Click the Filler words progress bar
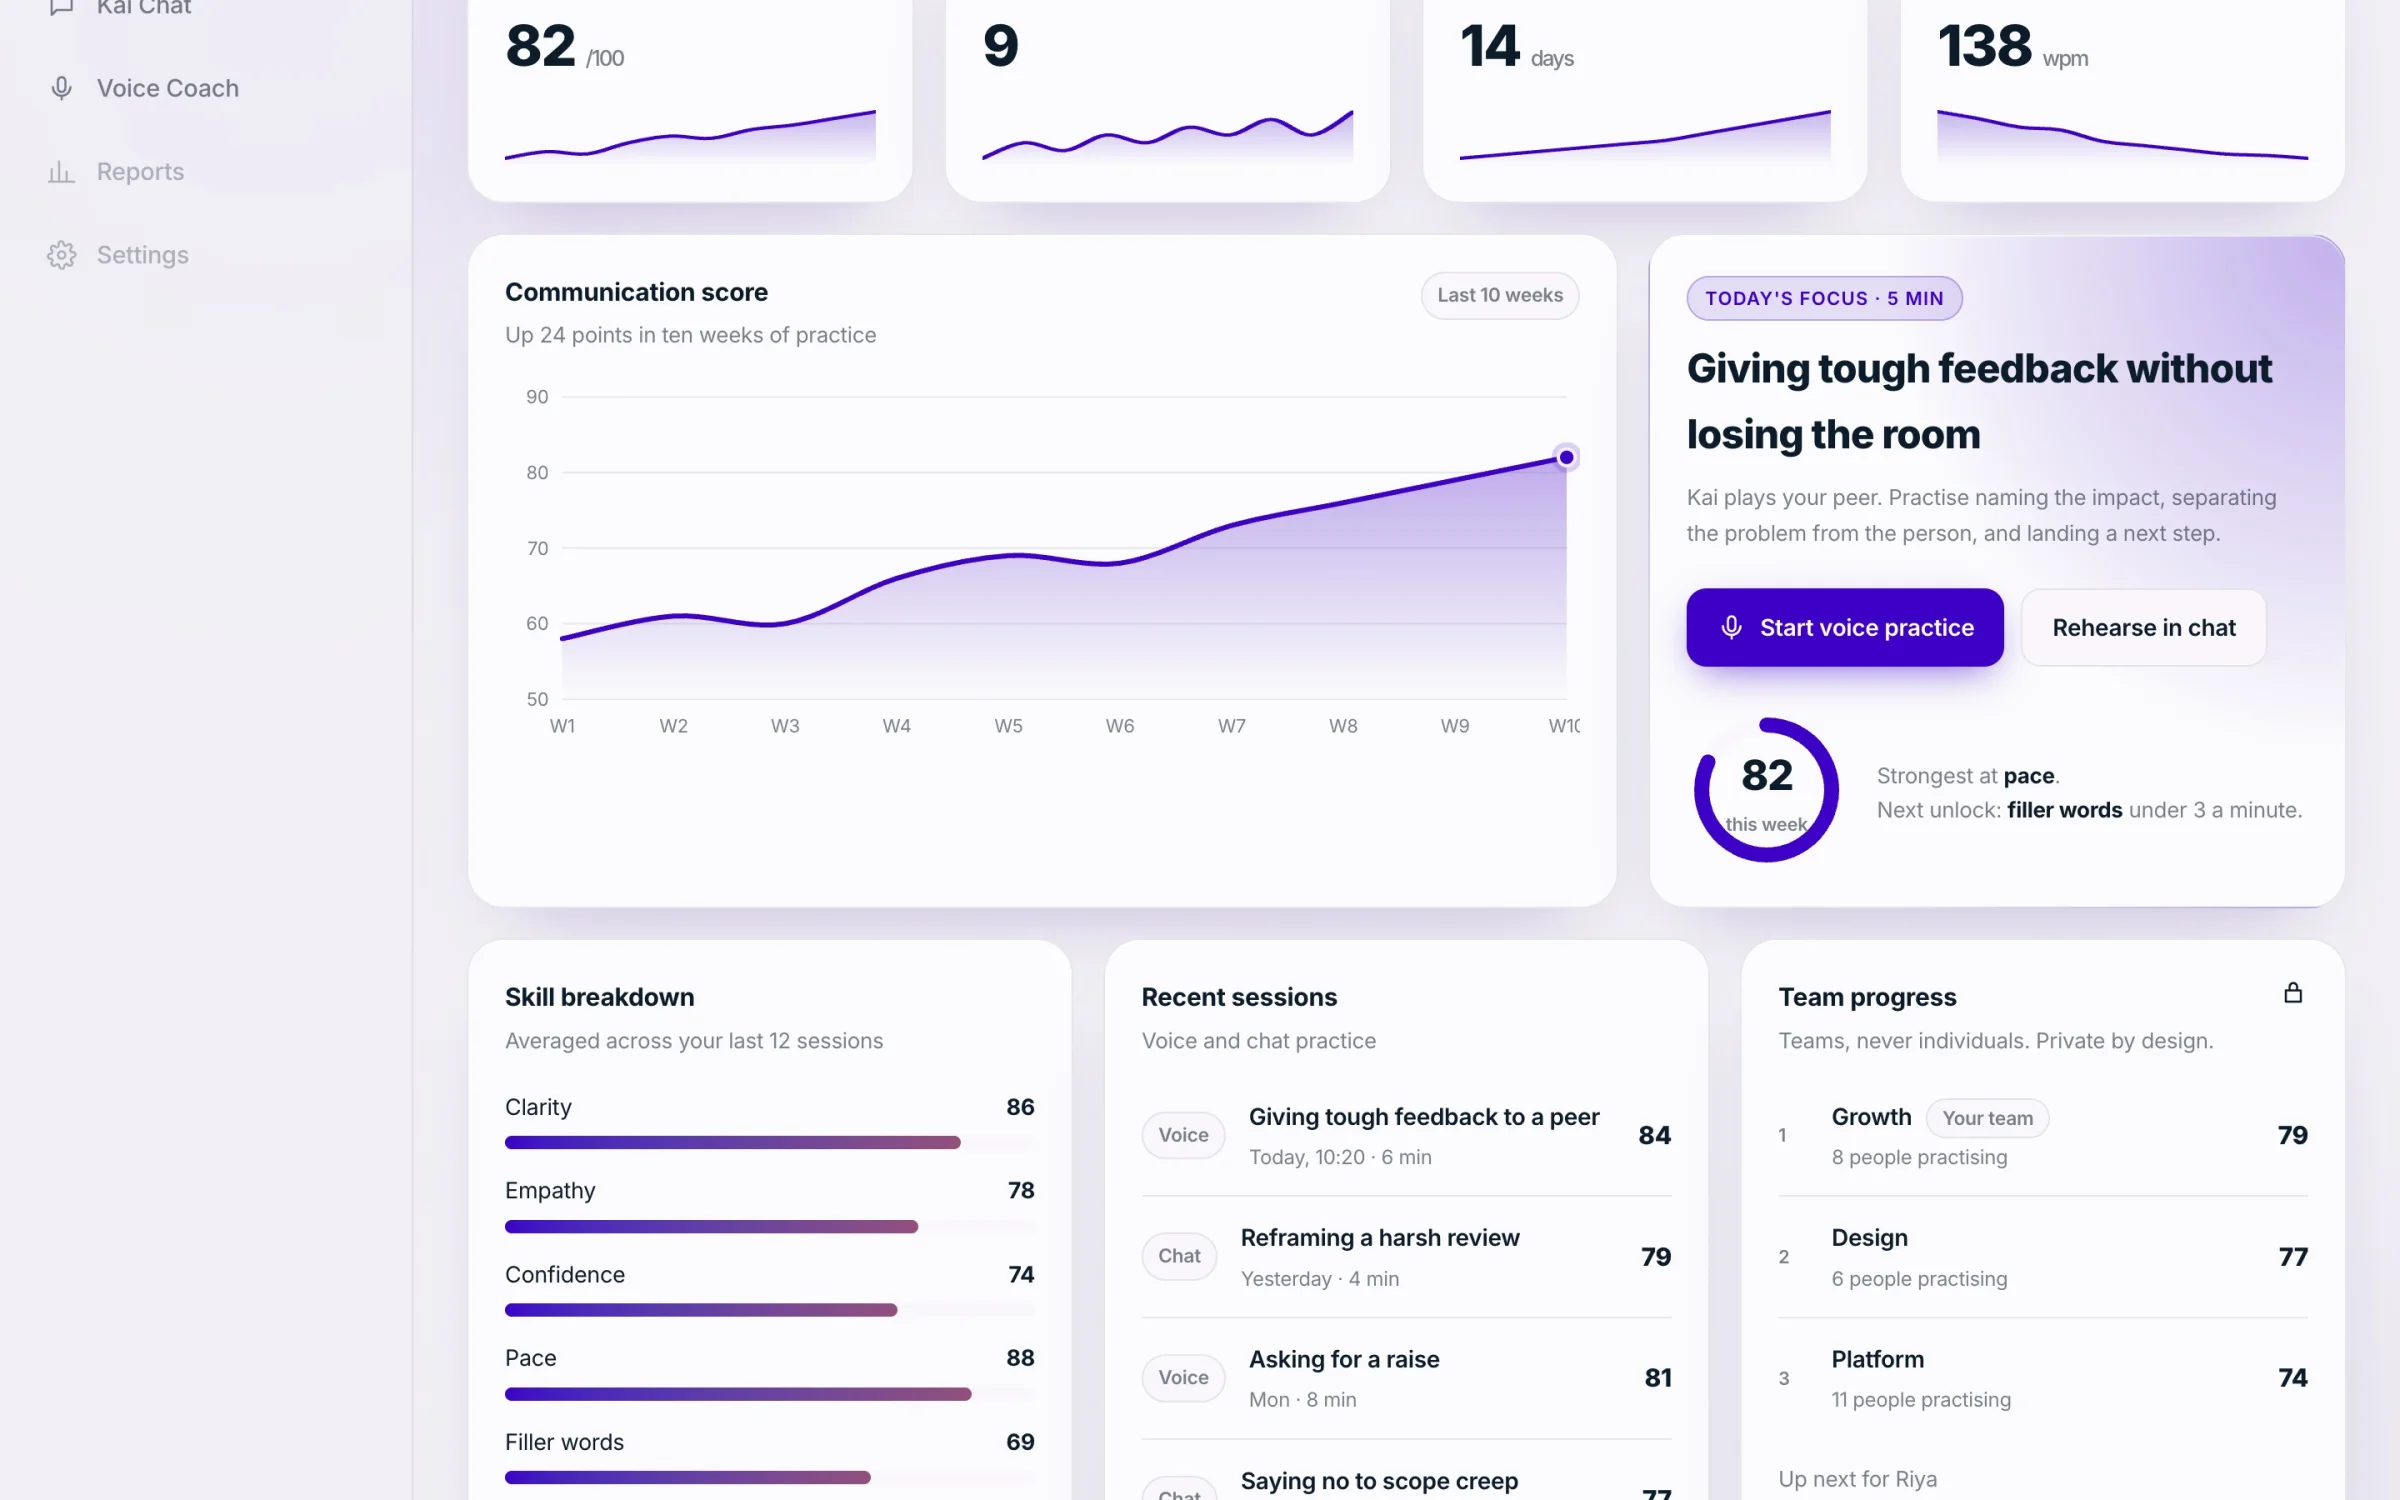The width and height of the screenshot is (2400, 1500). (770, 1477)
